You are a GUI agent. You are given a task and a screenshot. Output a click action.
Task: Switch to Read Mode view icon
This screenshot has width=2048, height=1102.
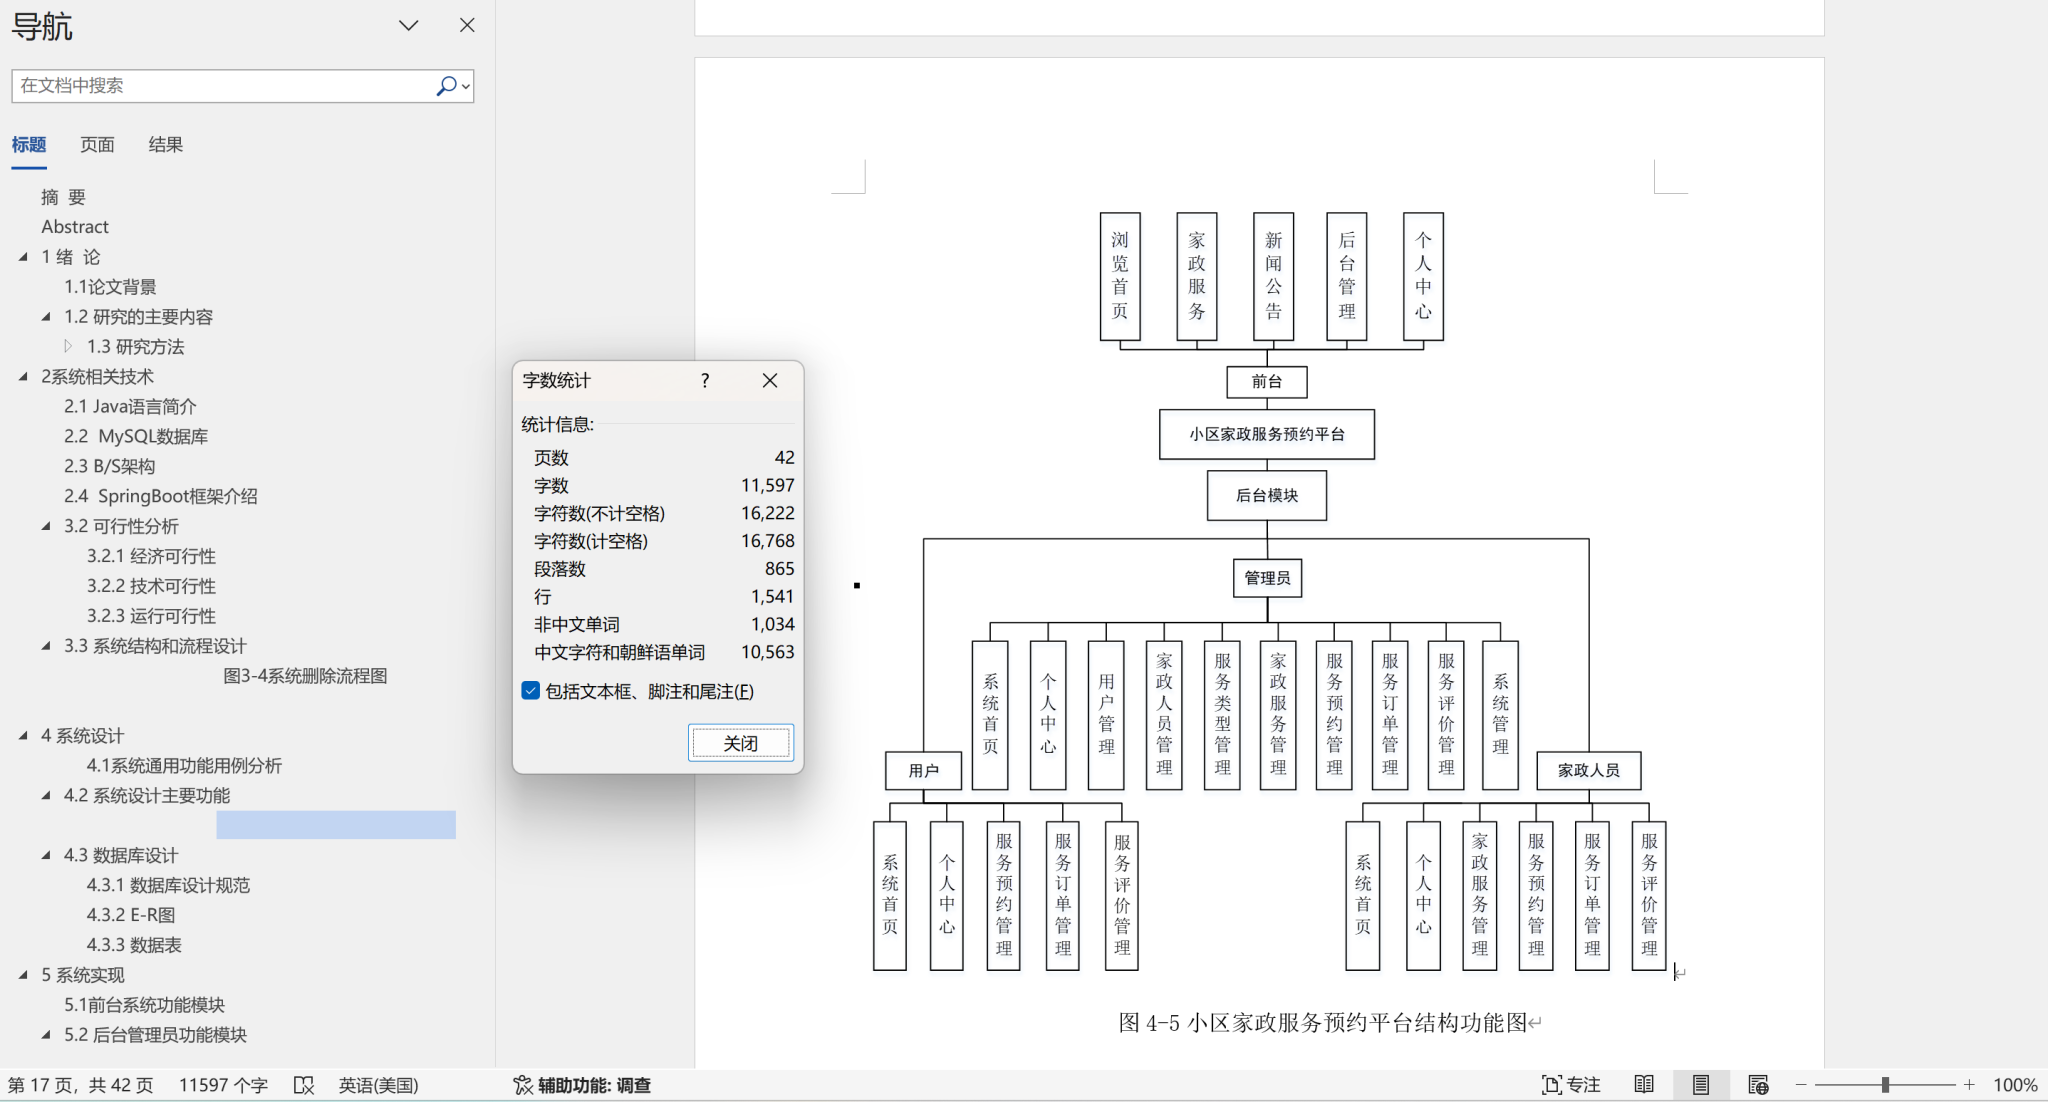click(1644, 1085)
